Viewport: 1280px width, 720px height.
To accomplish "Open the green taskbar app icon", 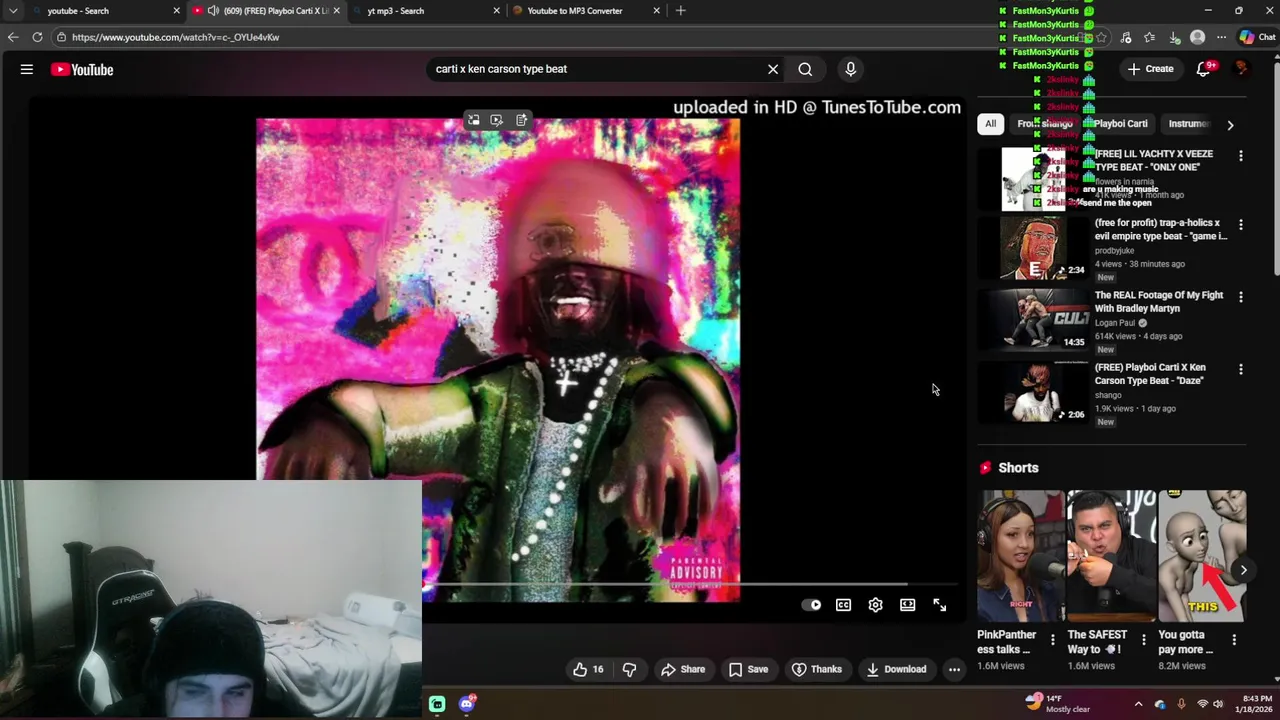I will [437, 704].
